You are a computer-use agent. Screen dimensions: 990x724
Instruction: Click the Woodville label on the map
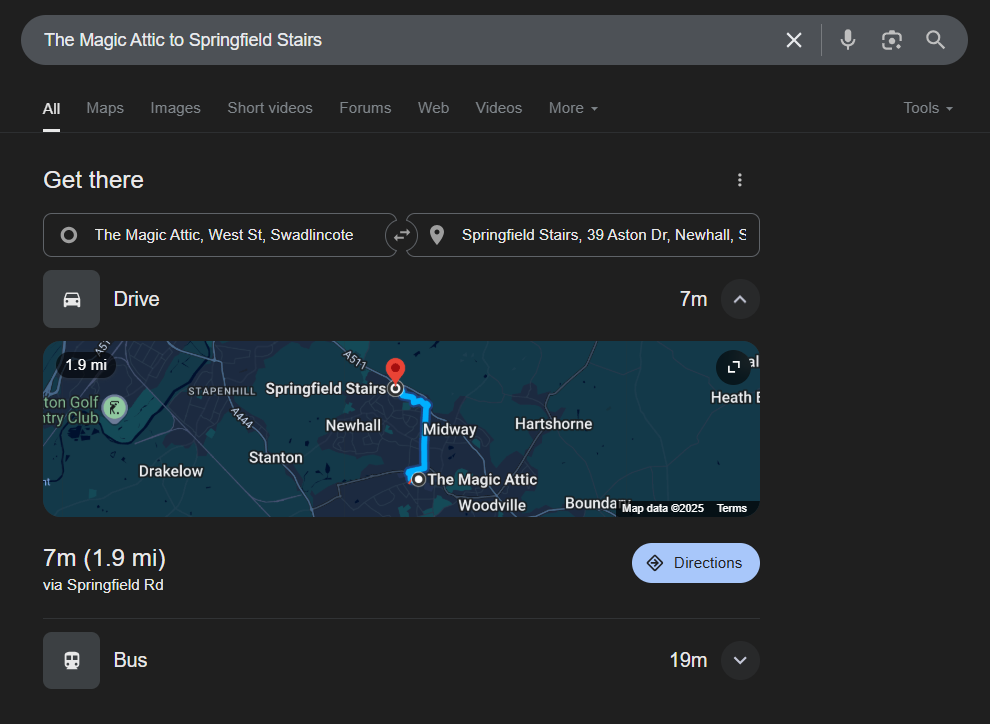(492, 505)
